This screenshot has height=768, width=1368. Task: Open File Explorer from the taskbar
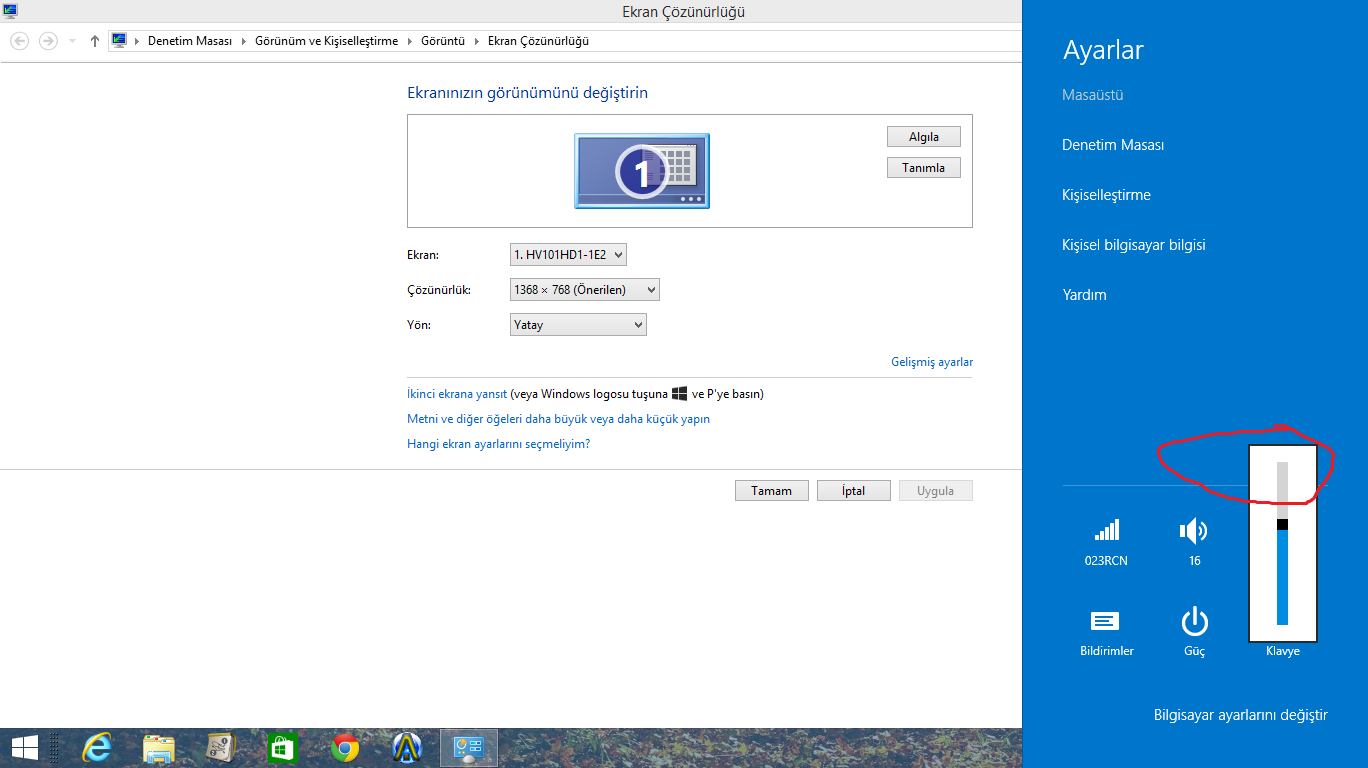click(x=159, y=747)
